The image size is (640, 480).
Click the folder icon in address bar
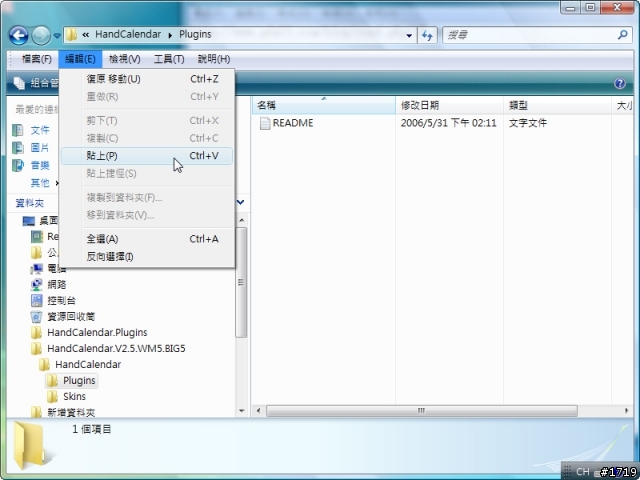click(x=71, y=35)
